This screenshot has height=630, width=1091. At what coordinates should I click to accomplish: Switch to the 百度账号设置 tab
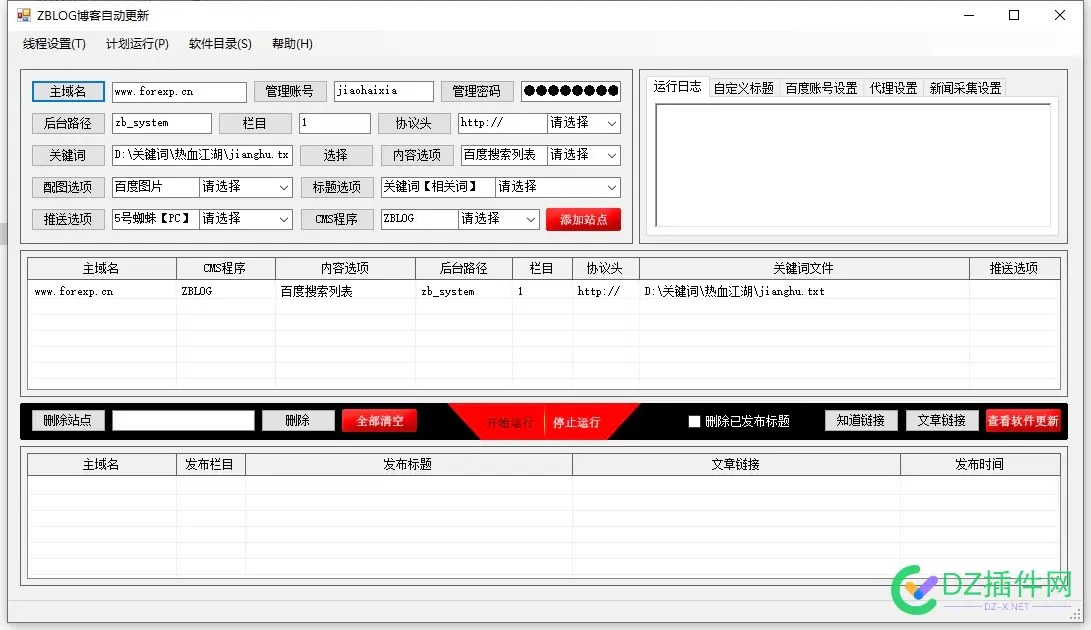click(821, 88)
